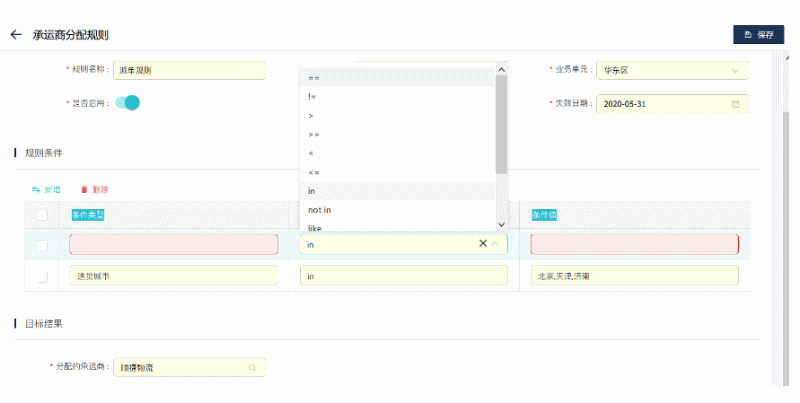Open the 业务单元 dropdown showing 华东区
The height and width of the screenshot is (403, 800).
point(670,70)
